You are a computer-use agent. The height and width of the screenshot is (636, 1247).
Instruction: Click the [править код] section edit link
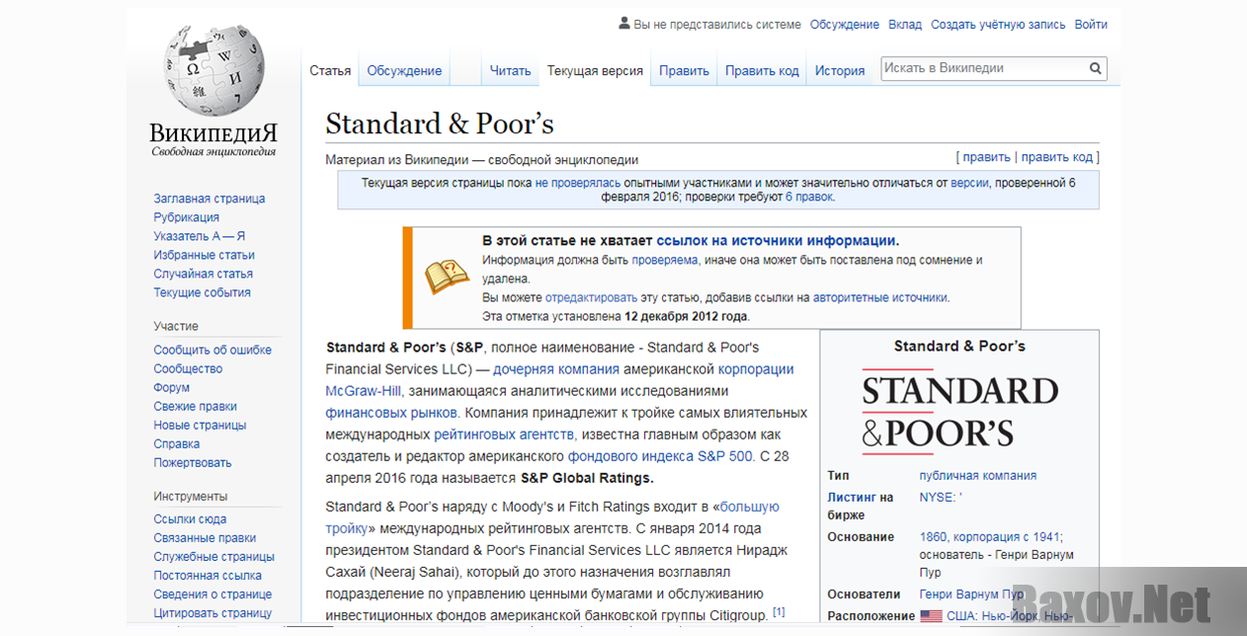point(1057,157)
